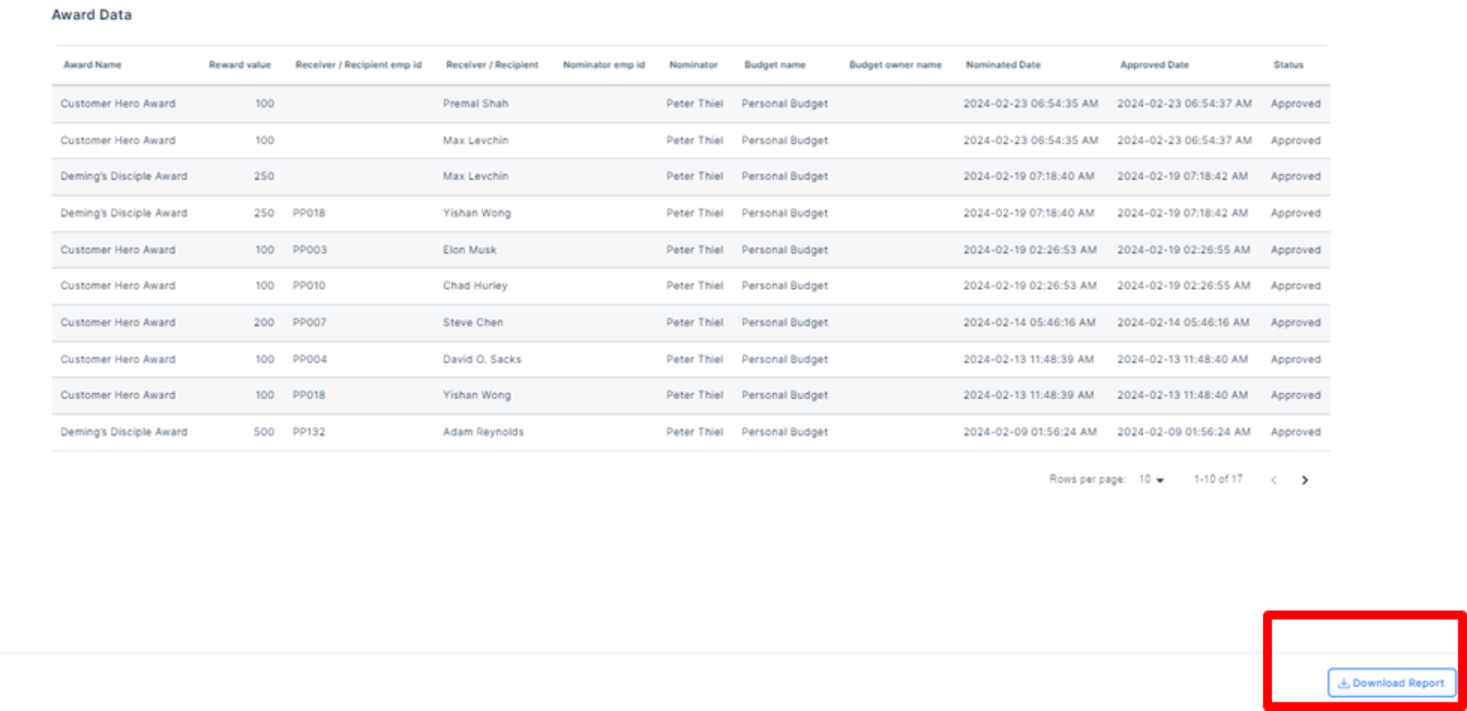Screen dimensions: 1467x711
Task: Click the Budget name column header
Action: click(x=774, y=65)
